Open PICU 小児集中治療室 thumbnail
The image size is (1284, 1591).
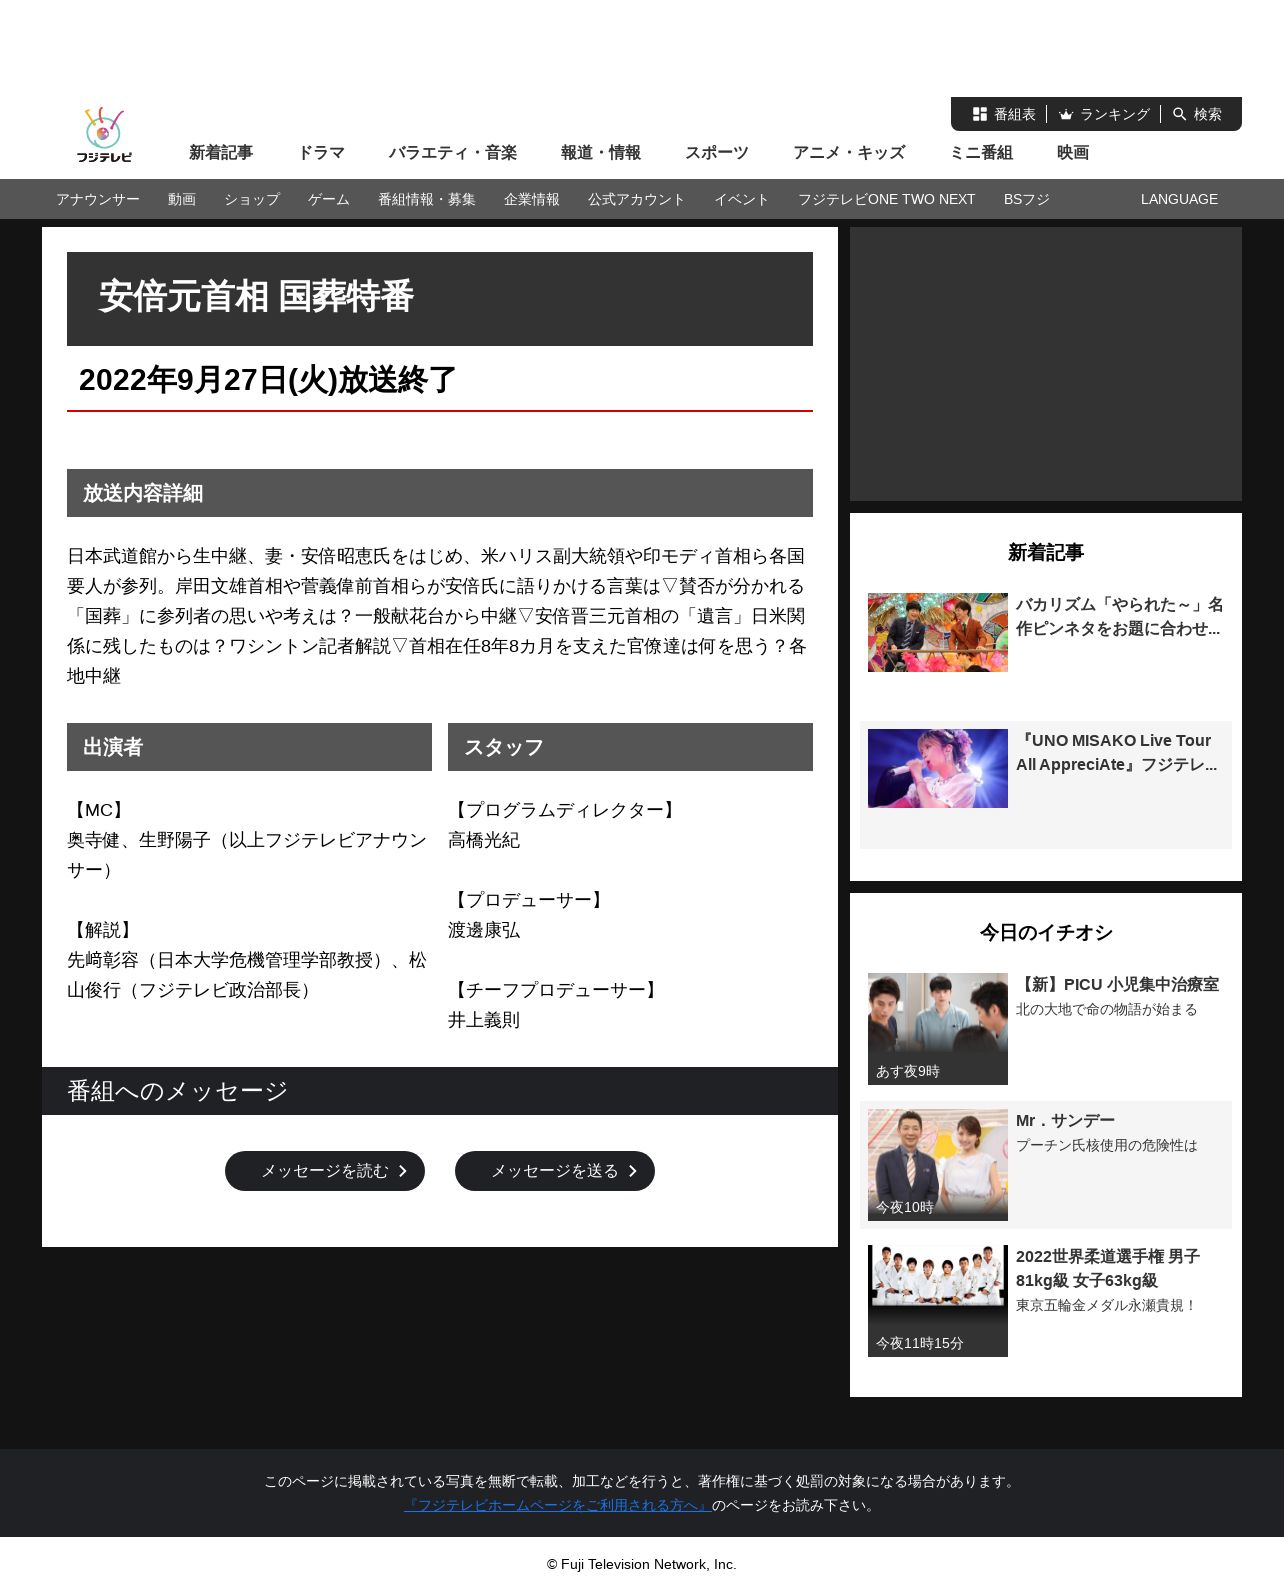tap(938, 1029)
